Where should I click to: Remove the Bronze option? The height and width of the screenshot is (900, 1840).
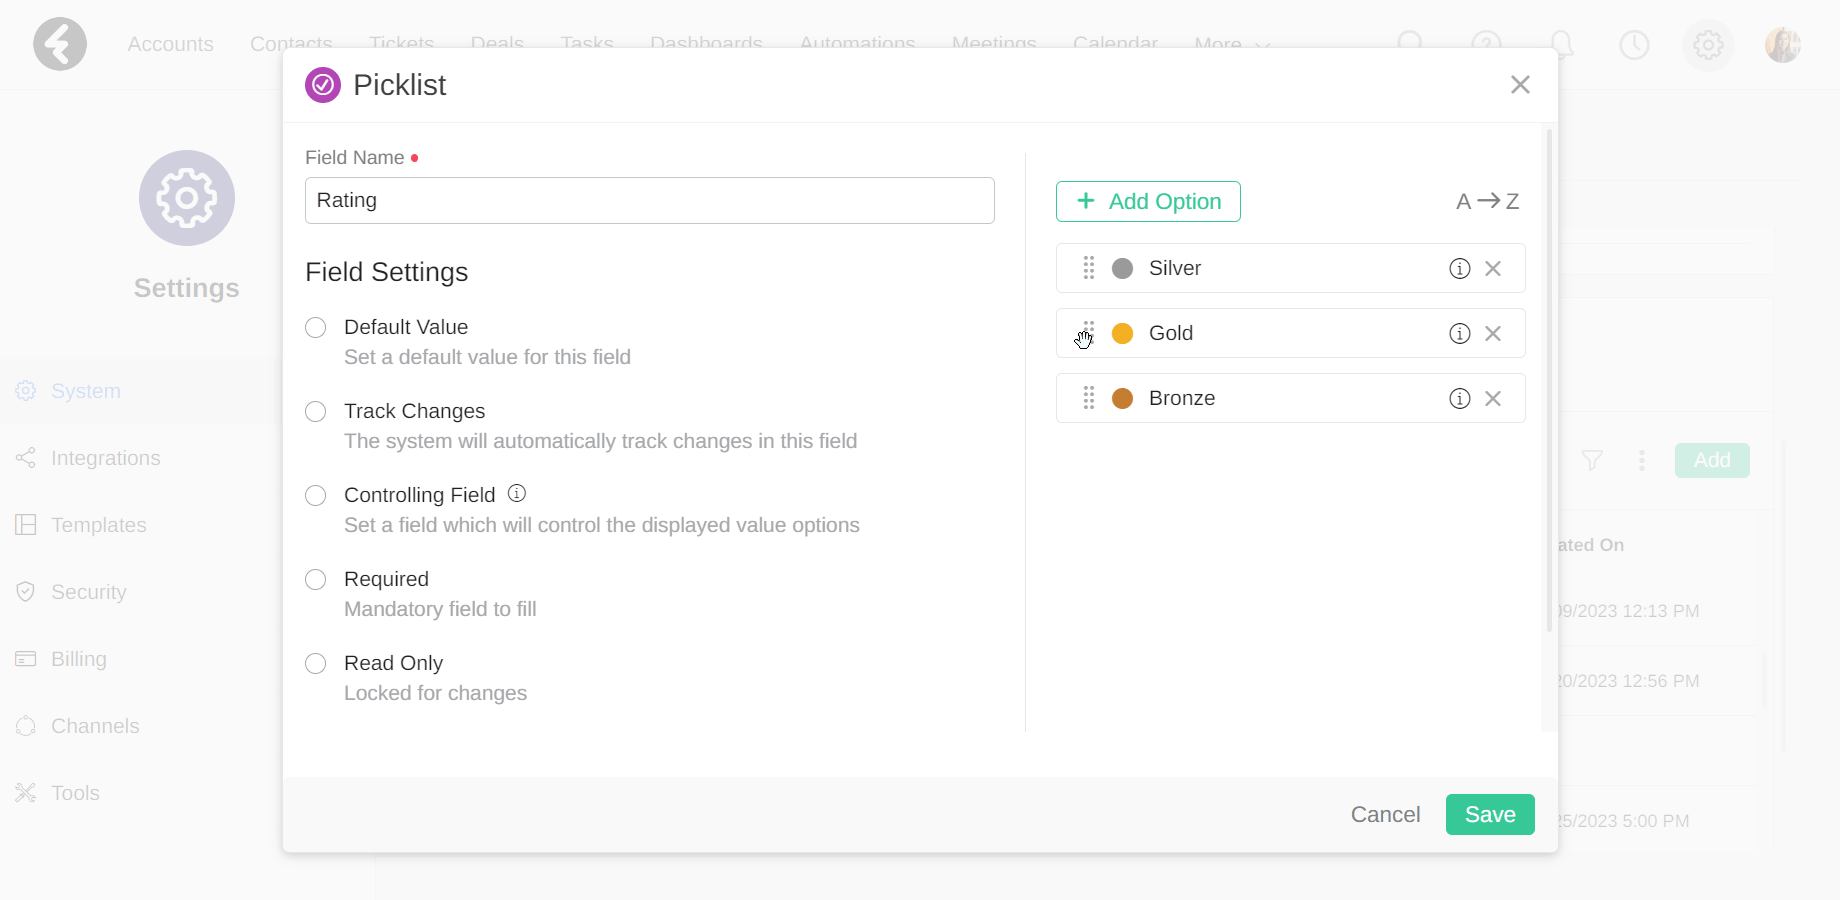coord(1493,398)
